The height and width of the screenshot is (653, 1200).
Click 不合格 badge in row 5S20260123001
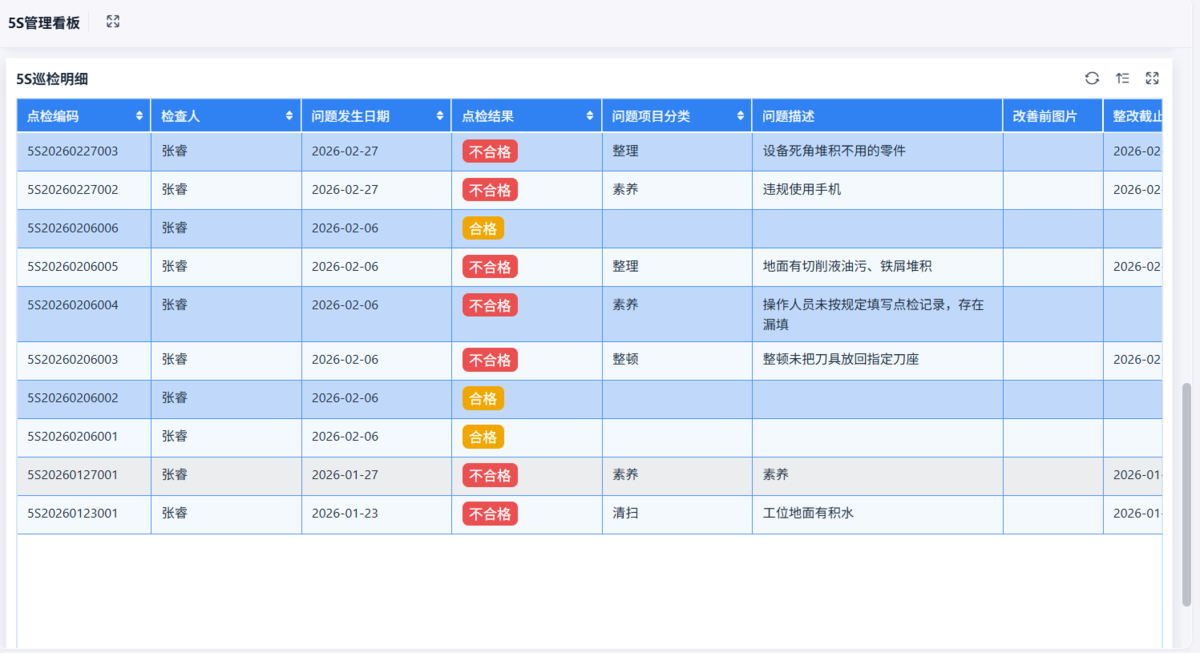pos(489,514)
